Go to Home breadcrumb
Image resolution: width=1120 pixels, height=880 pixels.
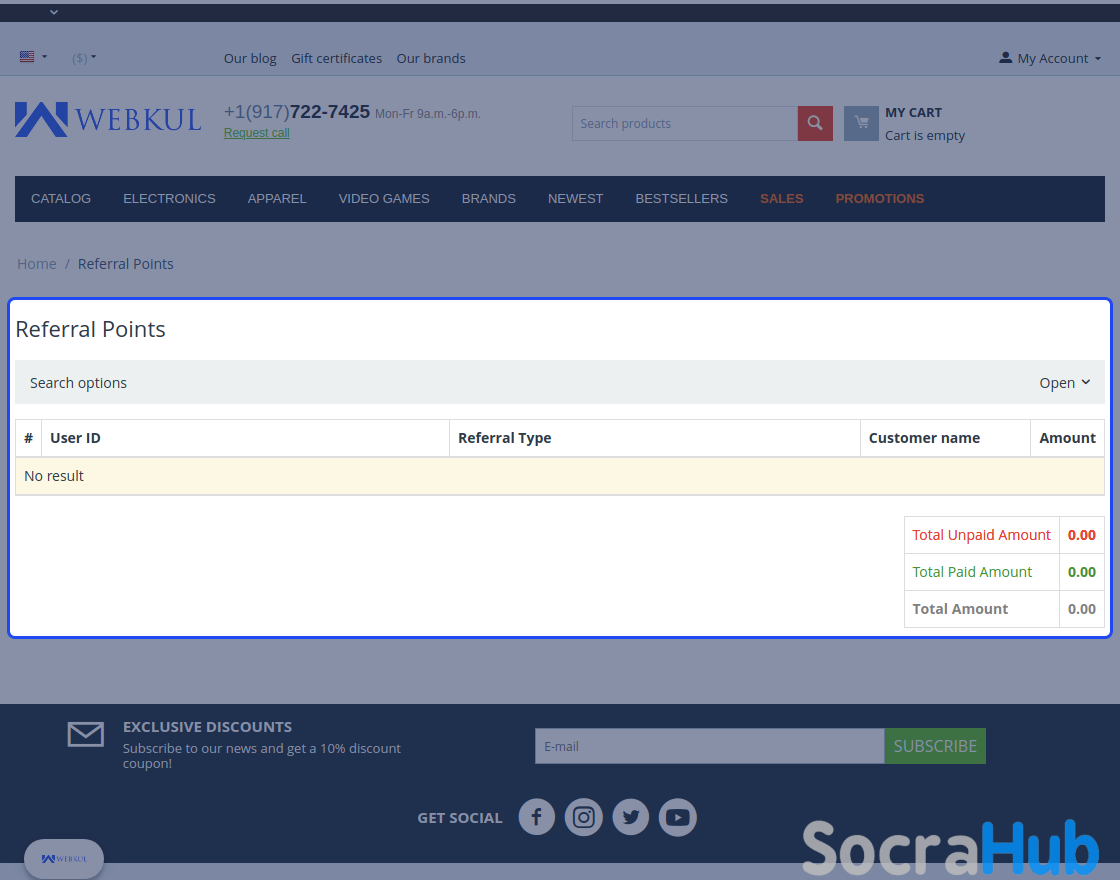[36, 264]
